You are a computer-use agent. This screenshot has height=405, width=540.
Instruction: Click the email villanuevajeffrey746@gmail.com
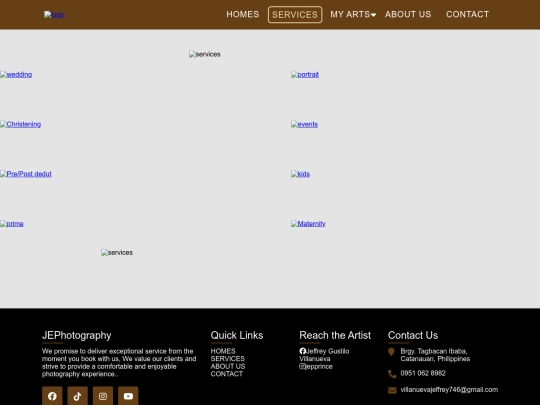(449, 390)
